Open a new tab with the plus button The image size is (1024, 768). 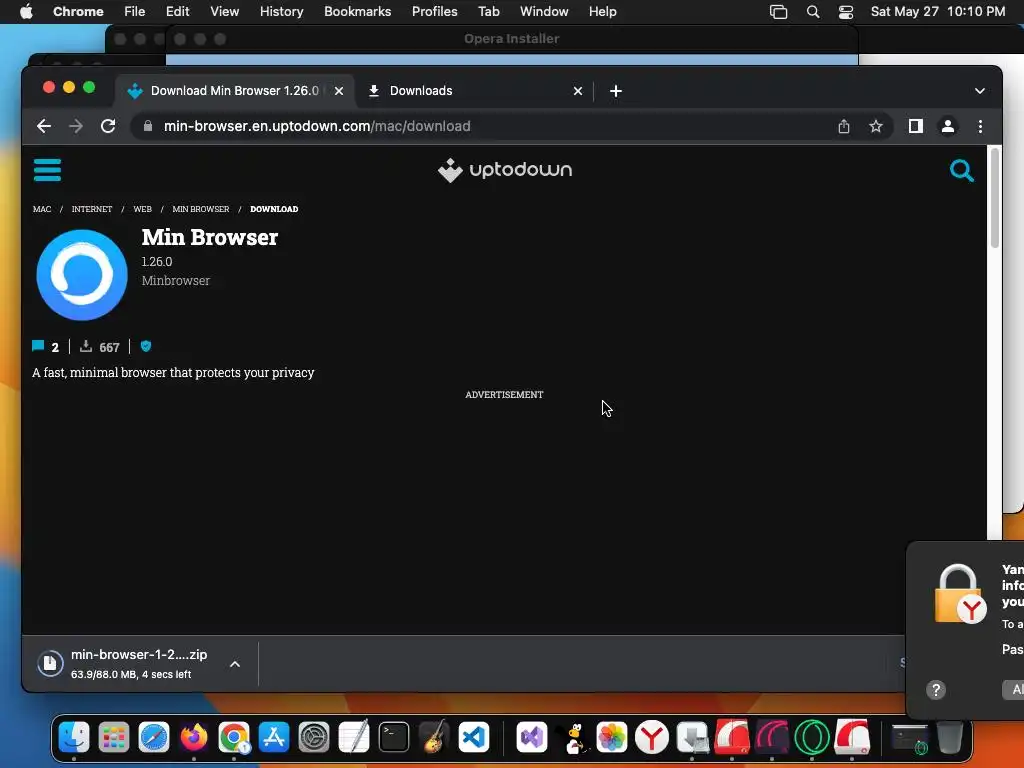616,91
